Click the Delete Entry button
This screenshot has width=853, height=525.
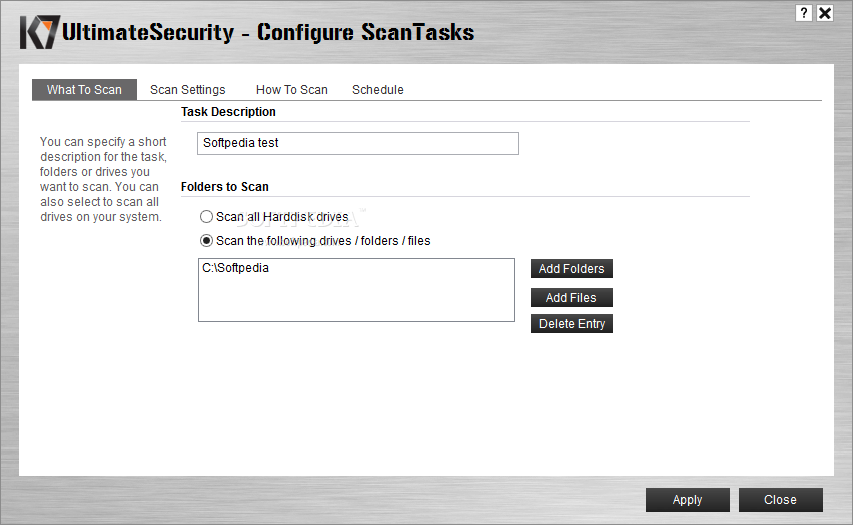coord(572,324)
